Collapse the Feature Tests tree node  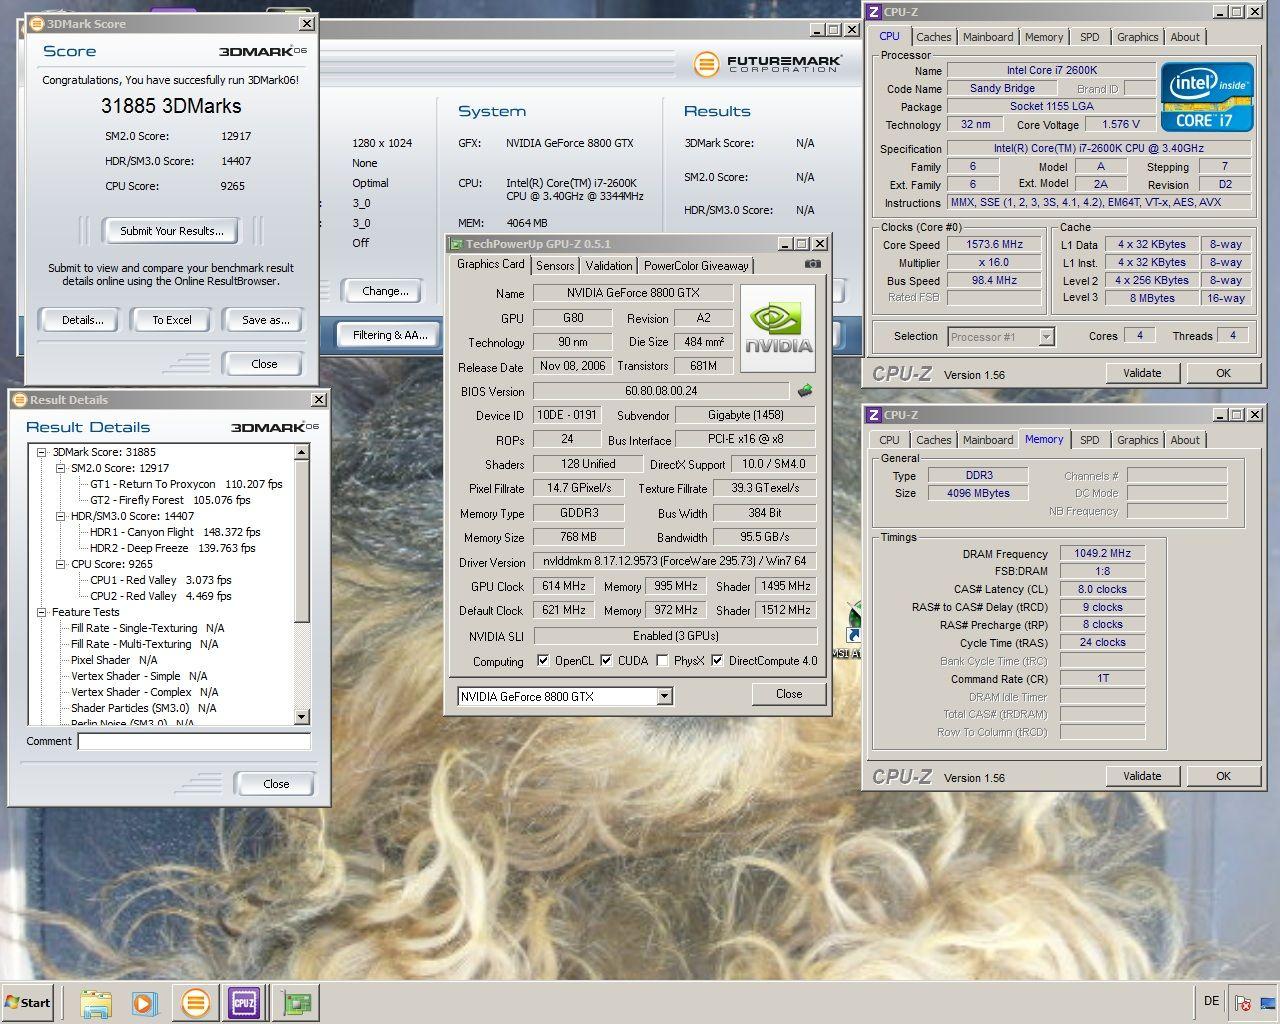click(42, 612)
